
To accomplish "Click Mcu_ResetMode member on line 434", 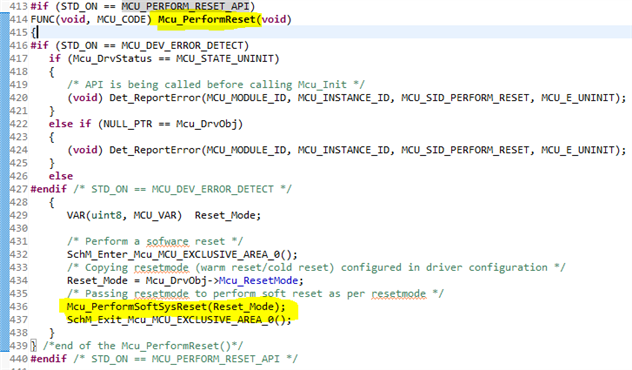I will click(x=258, y=281).
